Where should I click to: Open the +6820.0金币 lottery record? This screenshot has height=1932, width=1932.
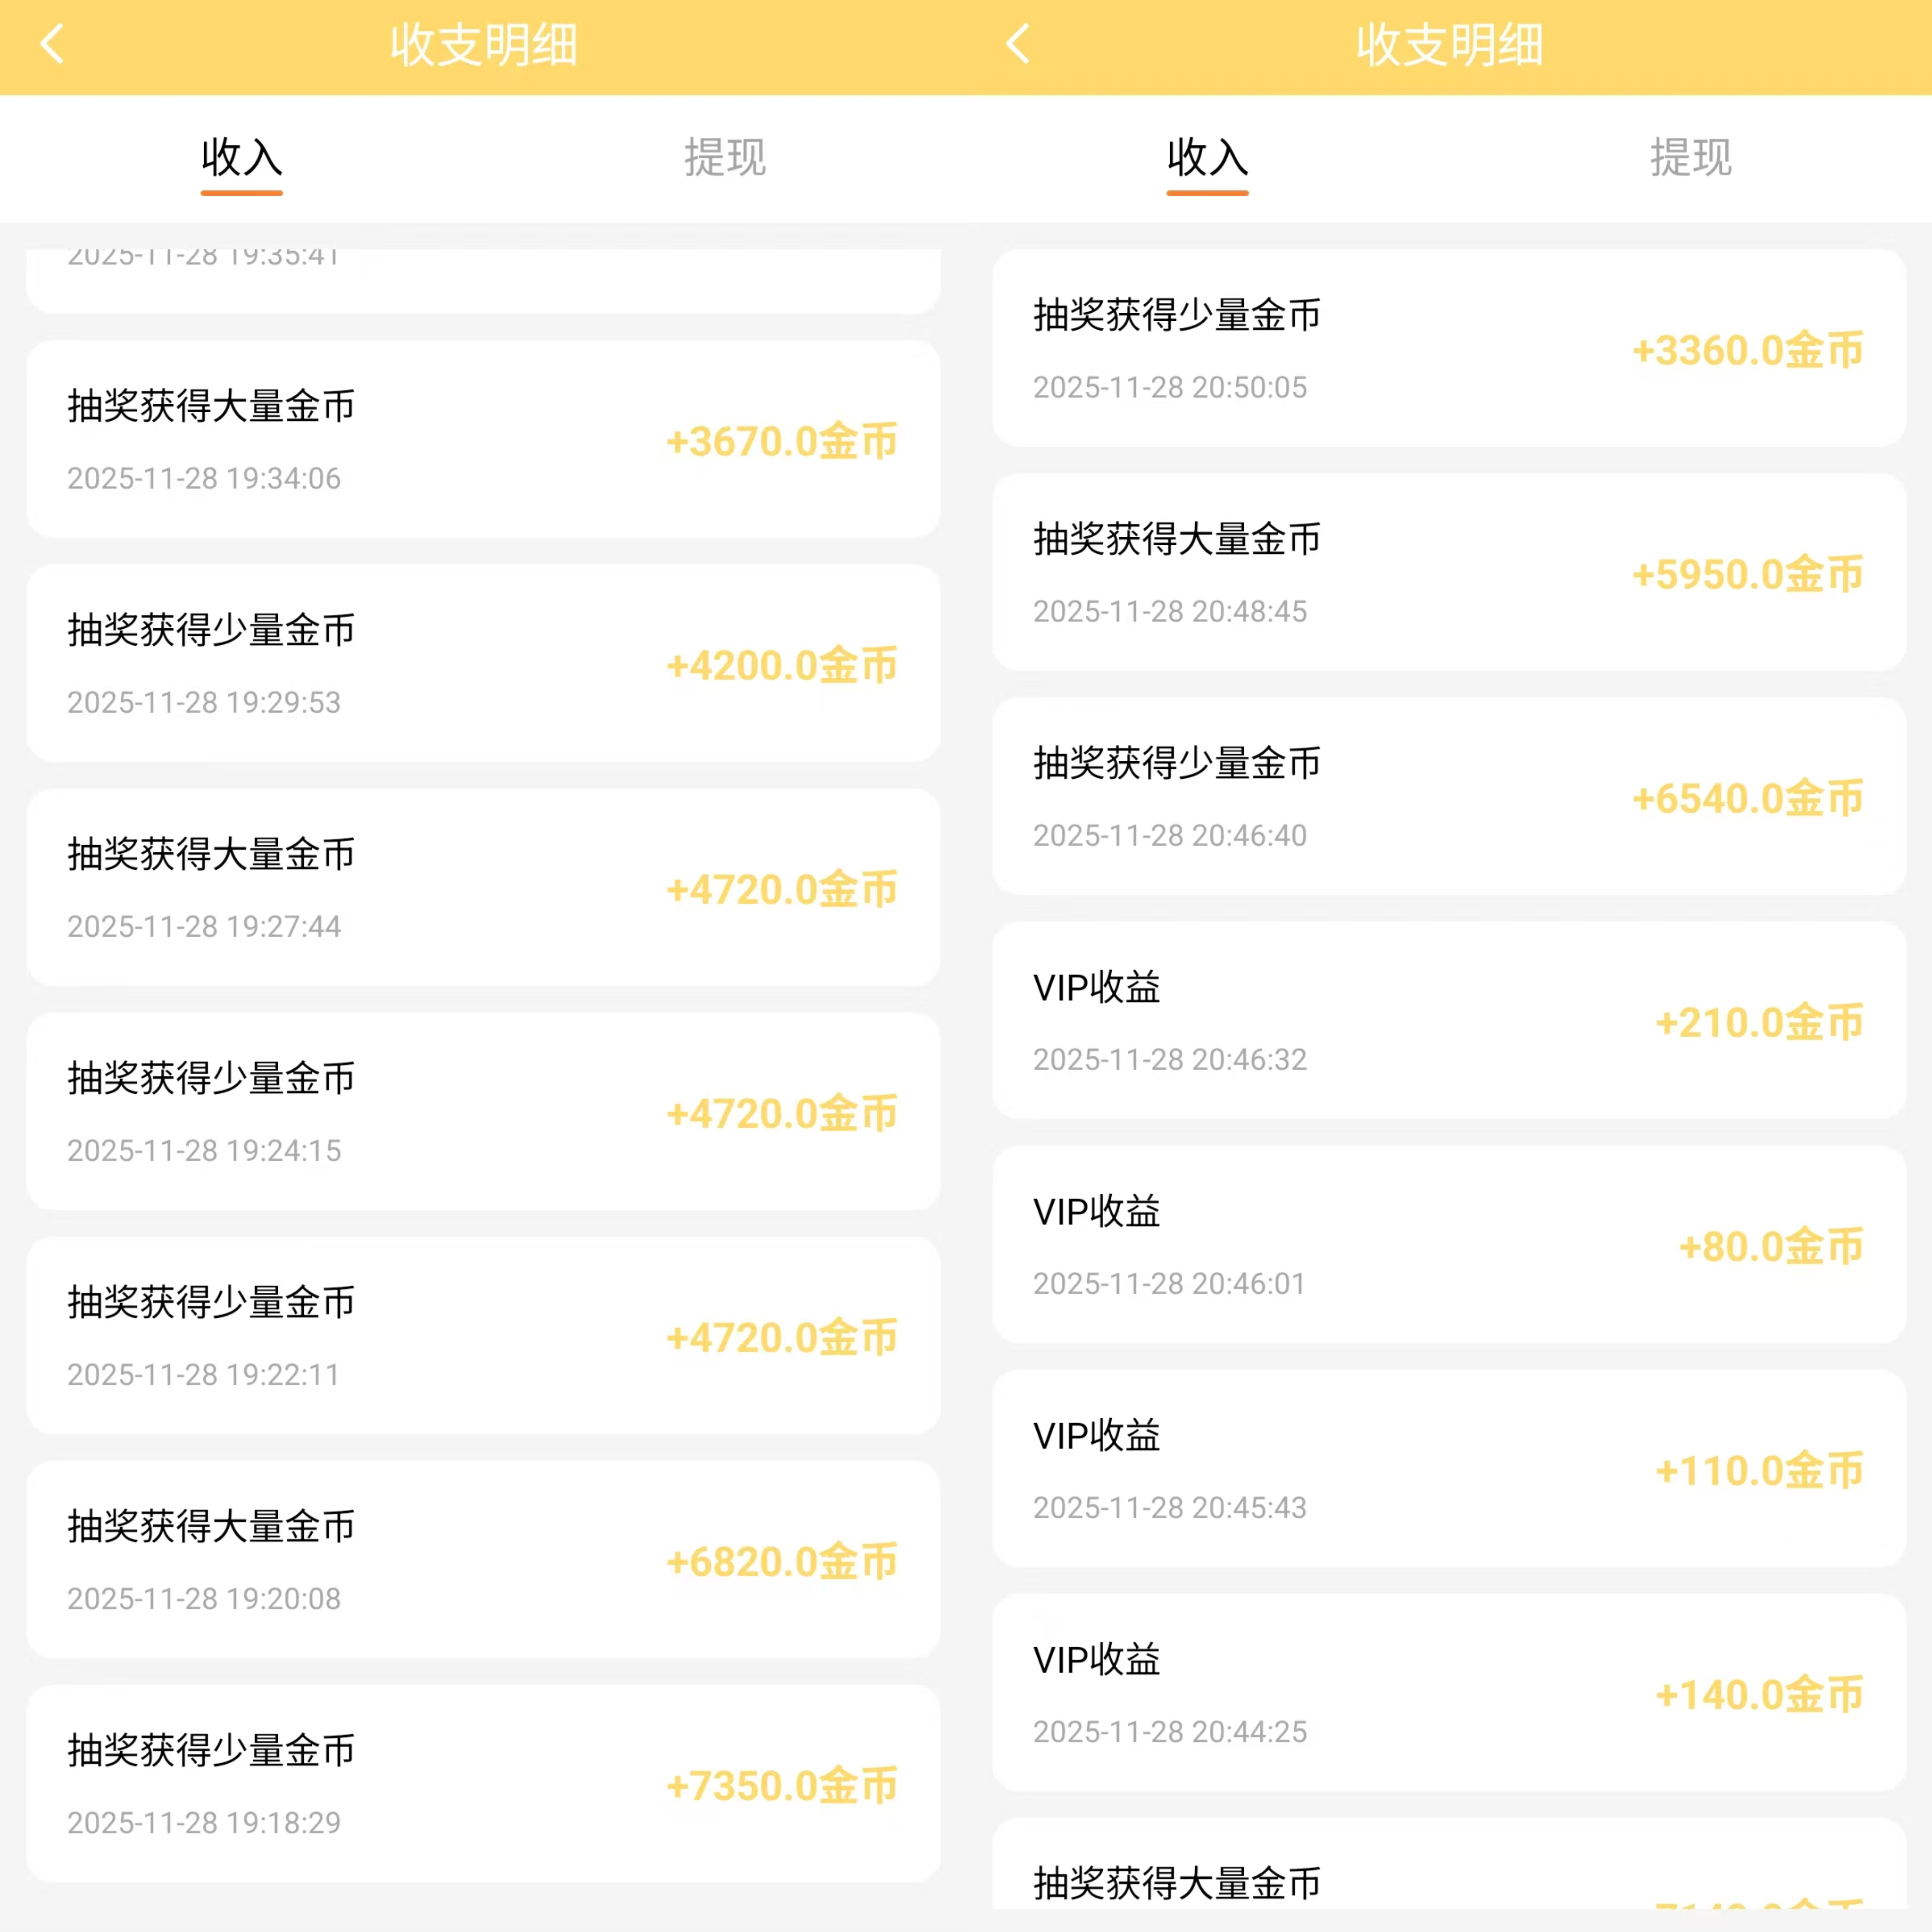483,1560
